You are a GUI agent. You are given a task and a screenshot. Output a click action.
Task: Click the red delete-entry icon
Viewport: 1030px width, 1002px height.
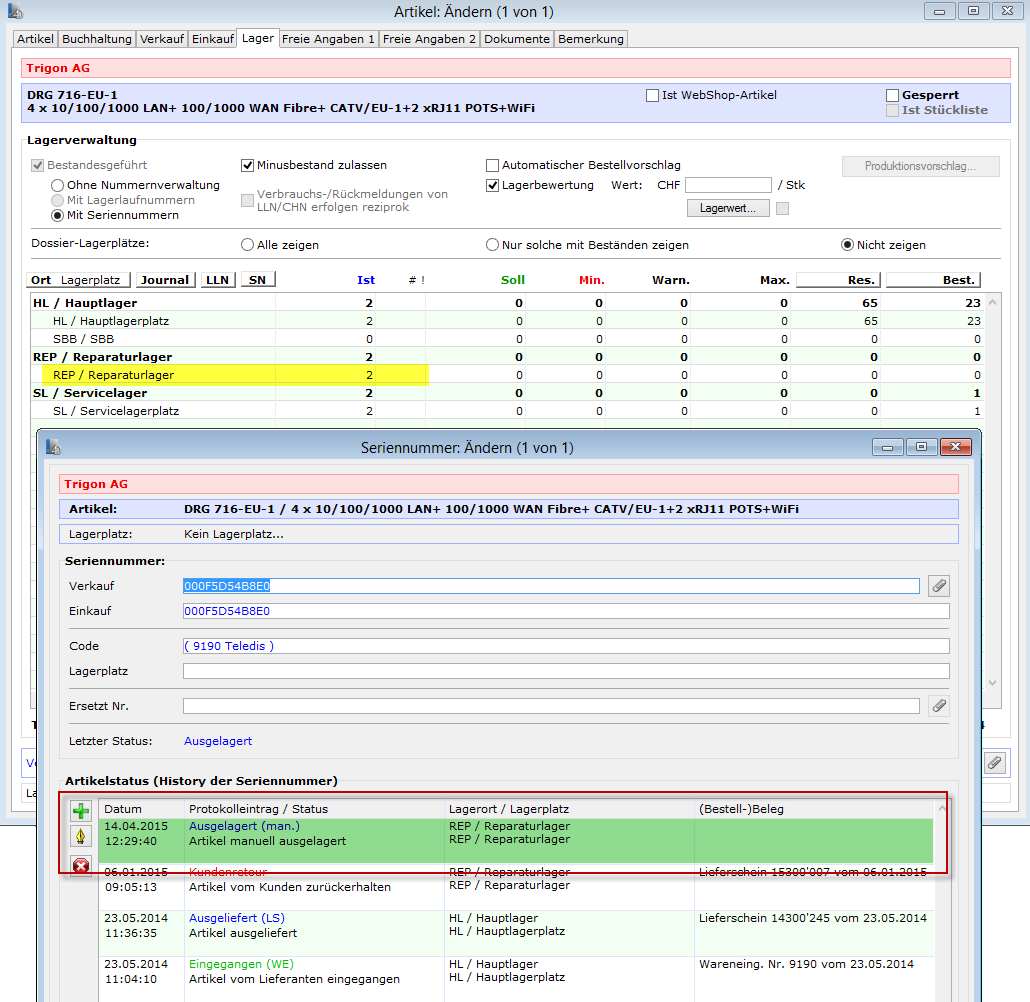pyautogui.click(x=80, y=865)
